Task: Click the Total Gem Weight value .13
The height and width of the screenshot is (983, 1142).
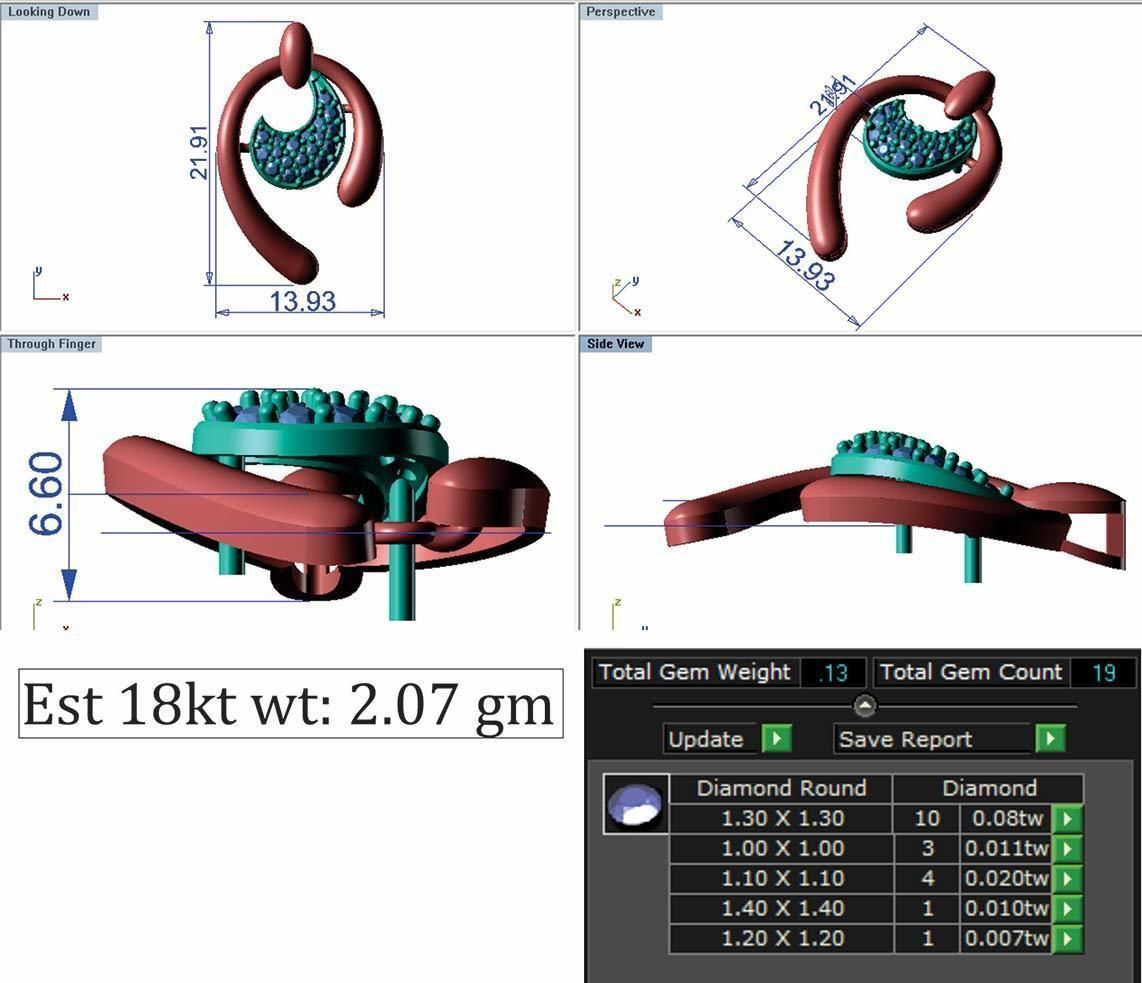Action: (833, 672)
